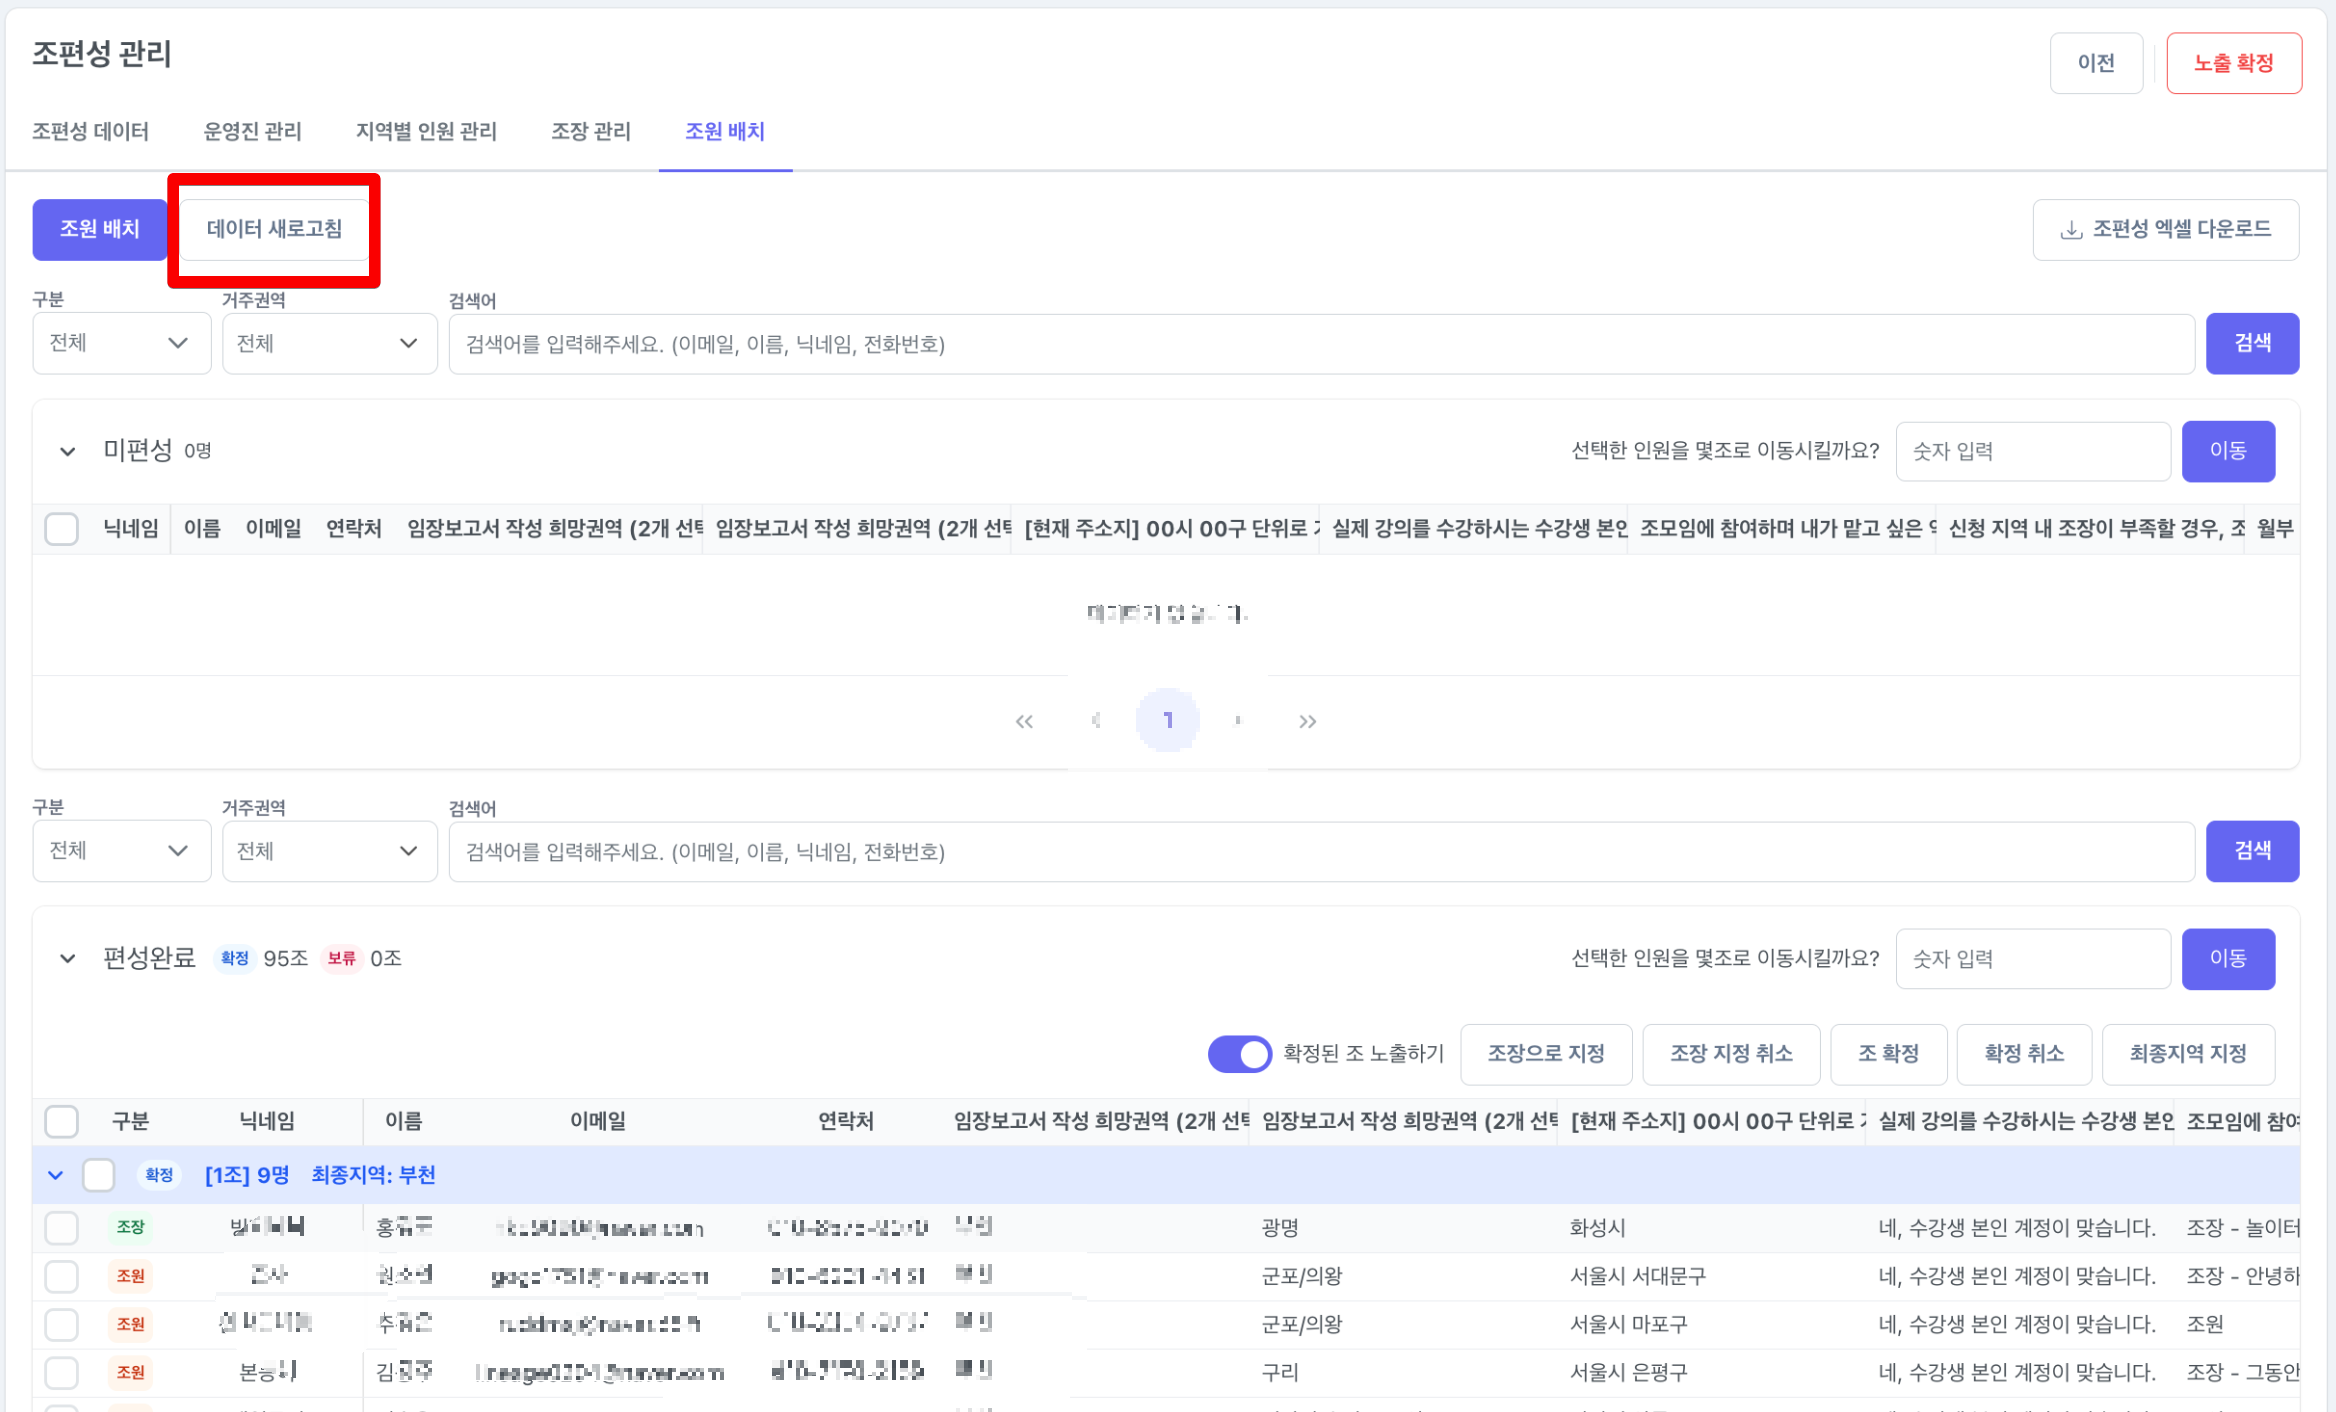The height and width of the screenshot is (1412, 2336).
Task: Click the top search keyword input field
Action: click(x=1320, y=344)
